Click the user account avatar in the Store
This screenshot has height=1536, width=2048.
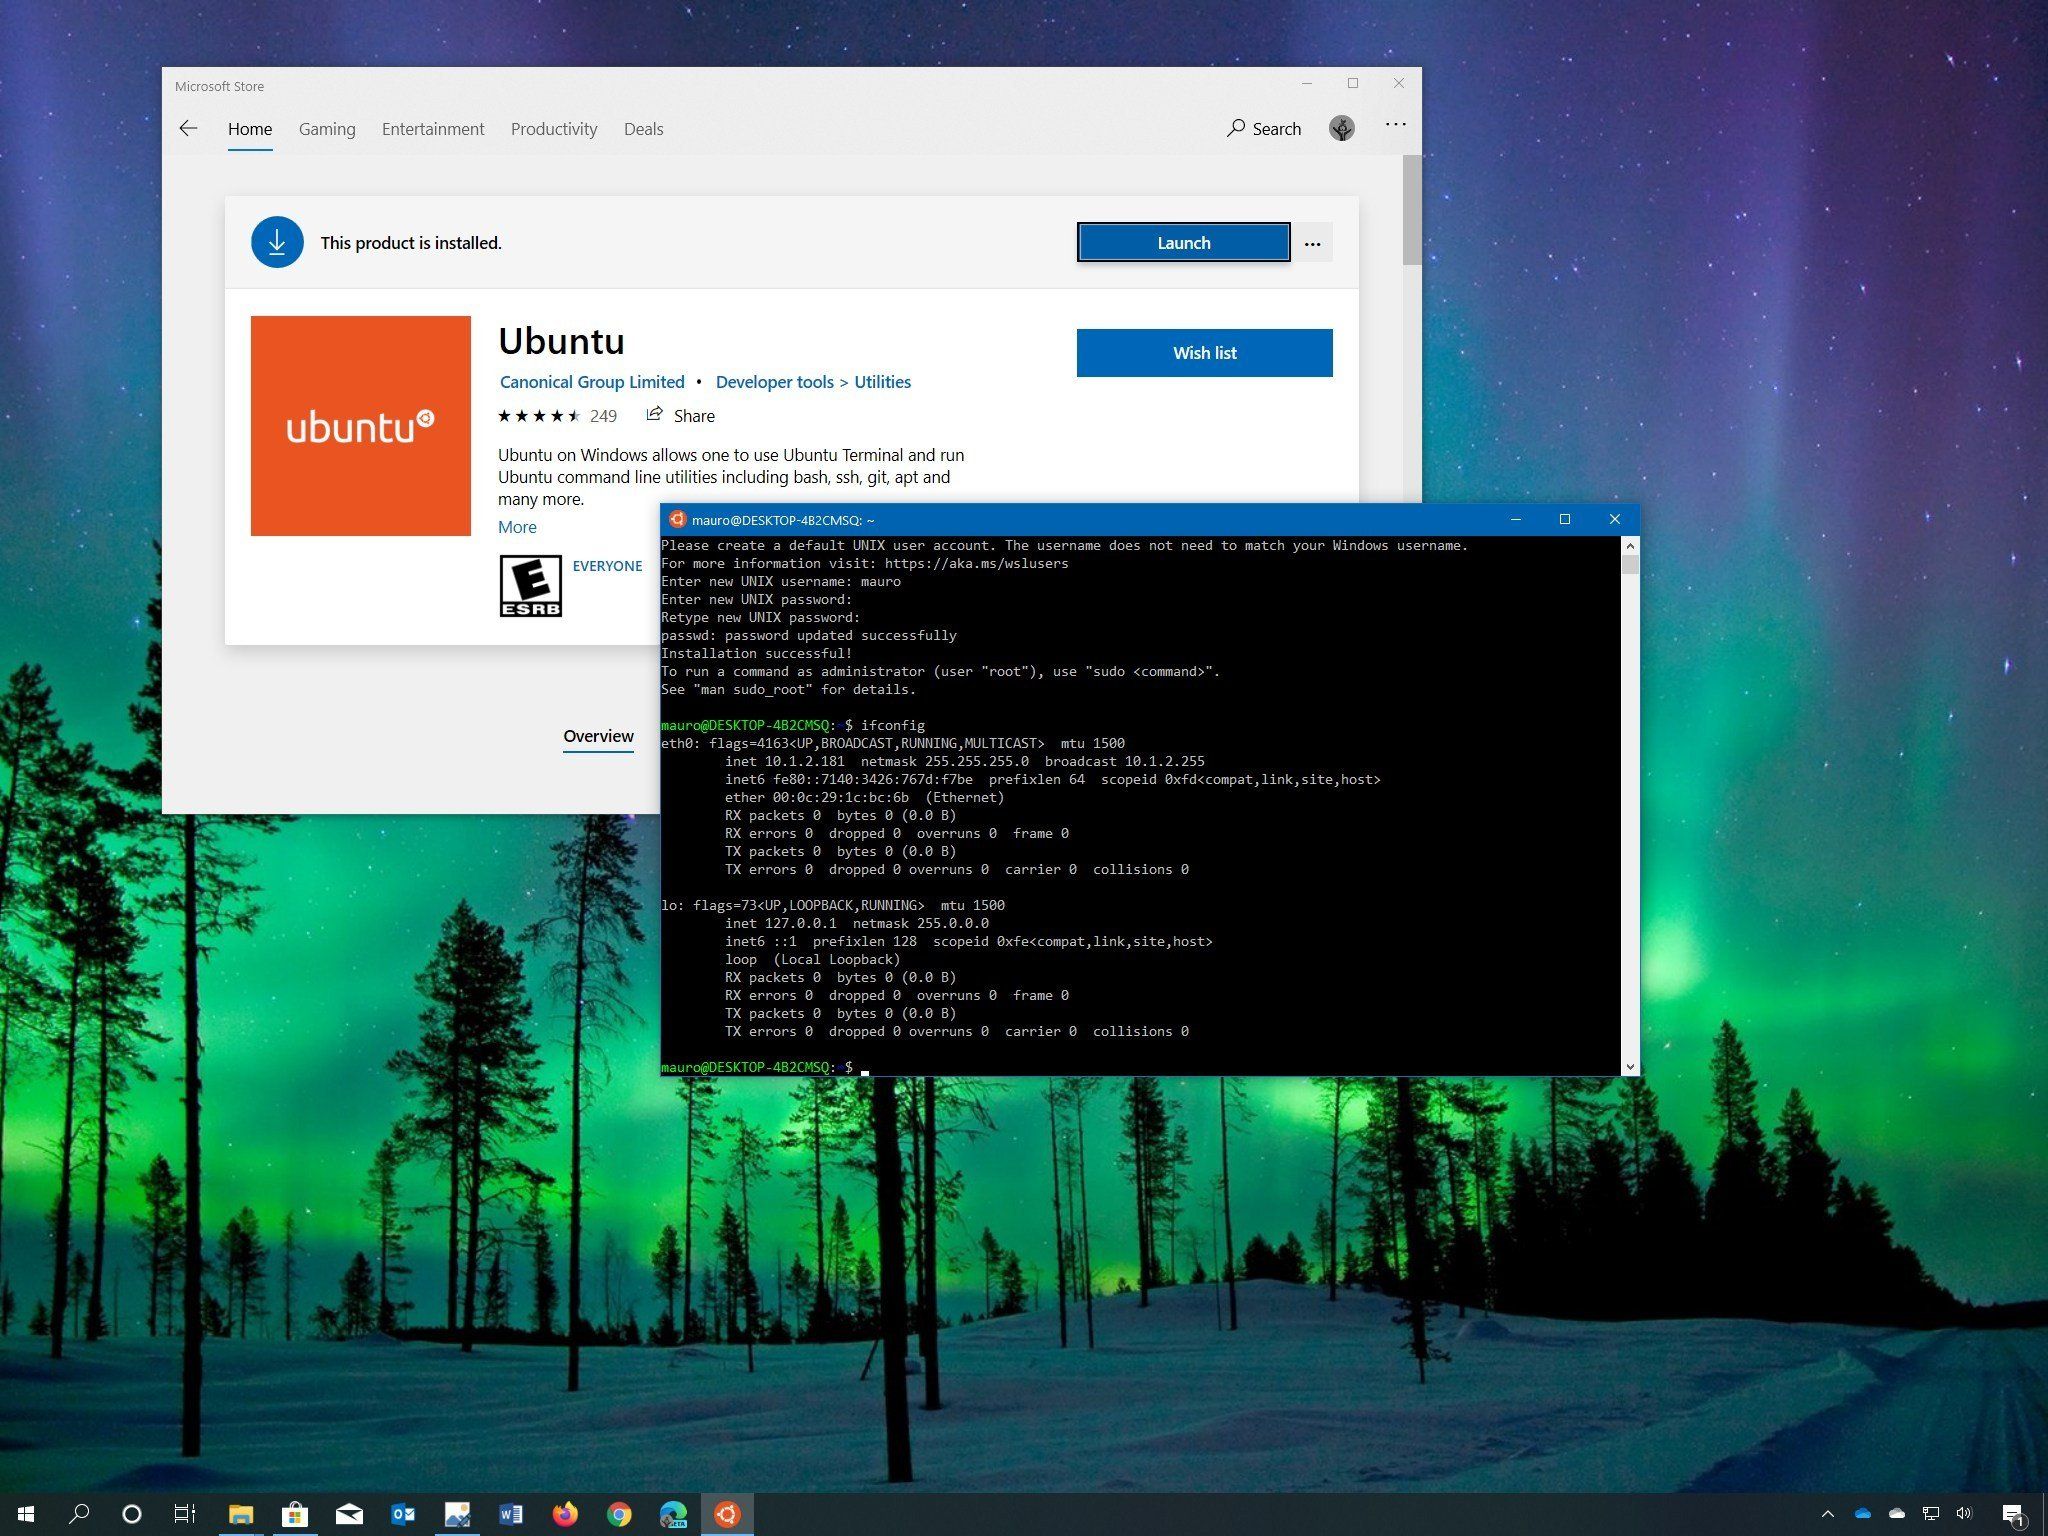[1341, 128]
